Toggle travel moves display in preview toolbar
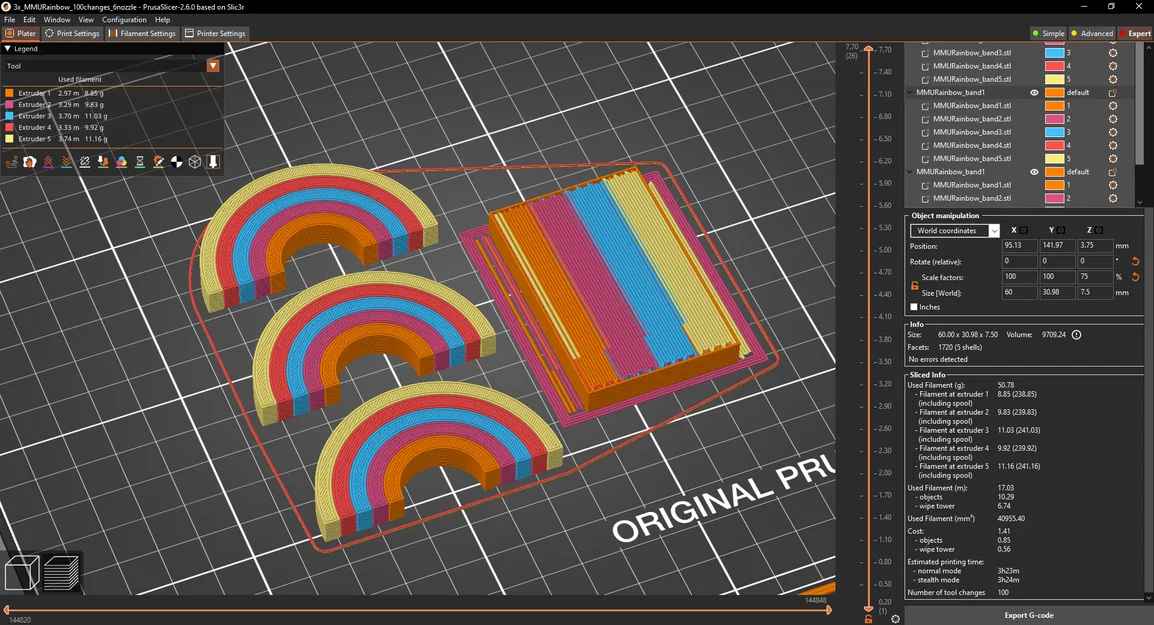The height and width of the screenshot is (625, 1154). (x=12, y=161)
